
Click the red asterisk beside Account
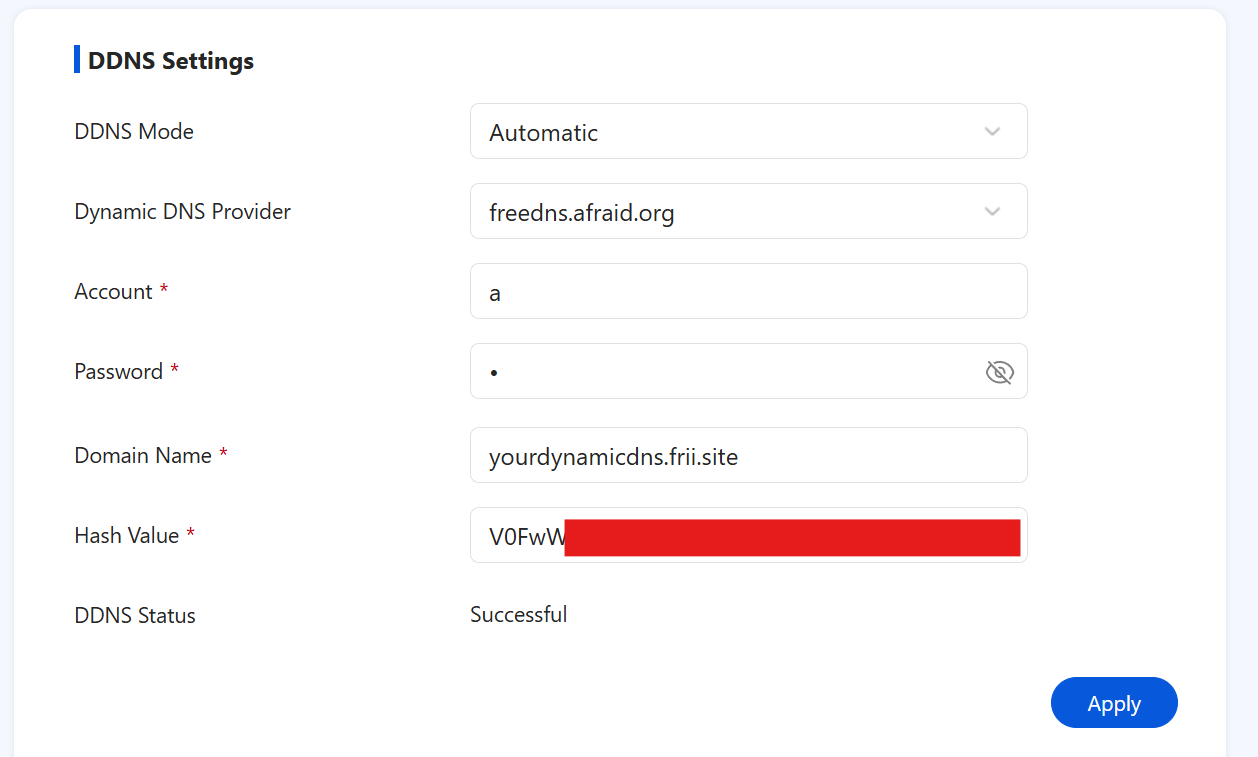click(165, 289)
